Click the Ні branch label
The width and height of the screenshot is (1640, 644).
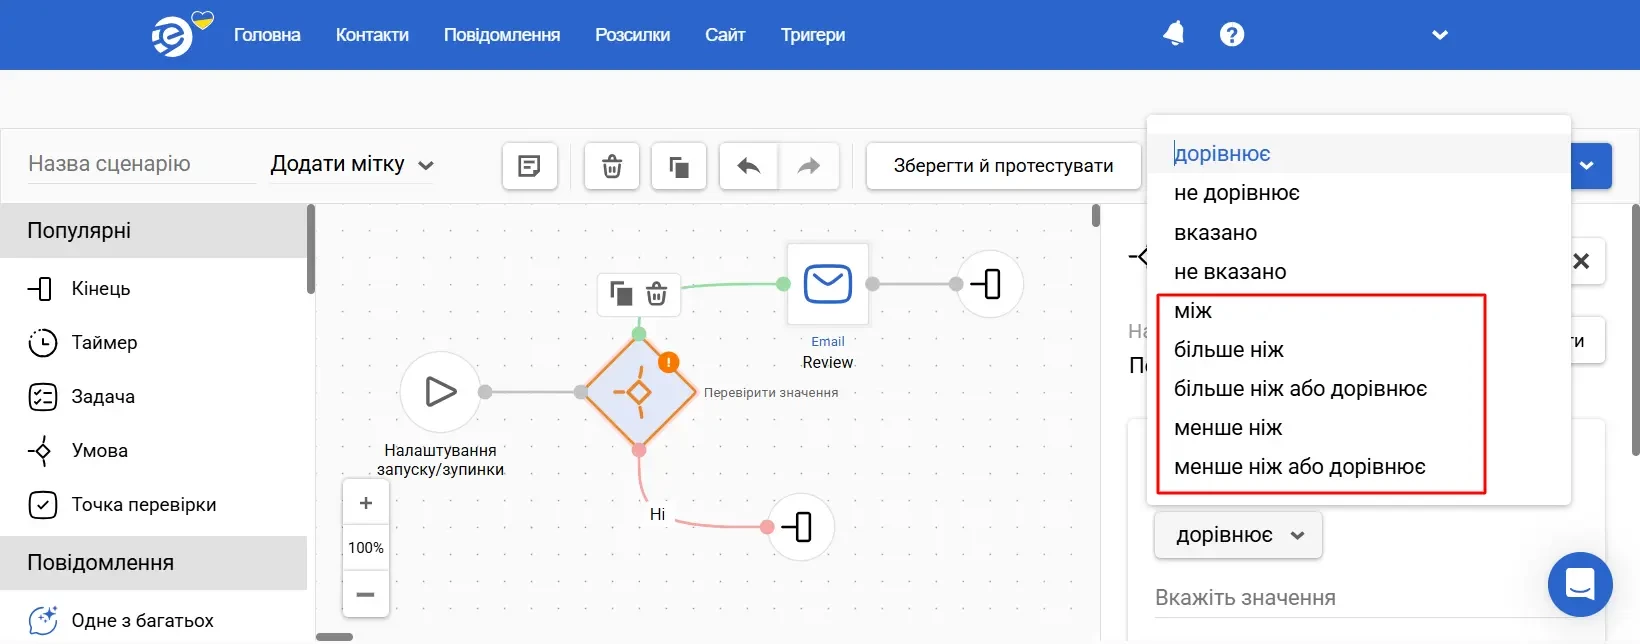(x=657, y=514)
